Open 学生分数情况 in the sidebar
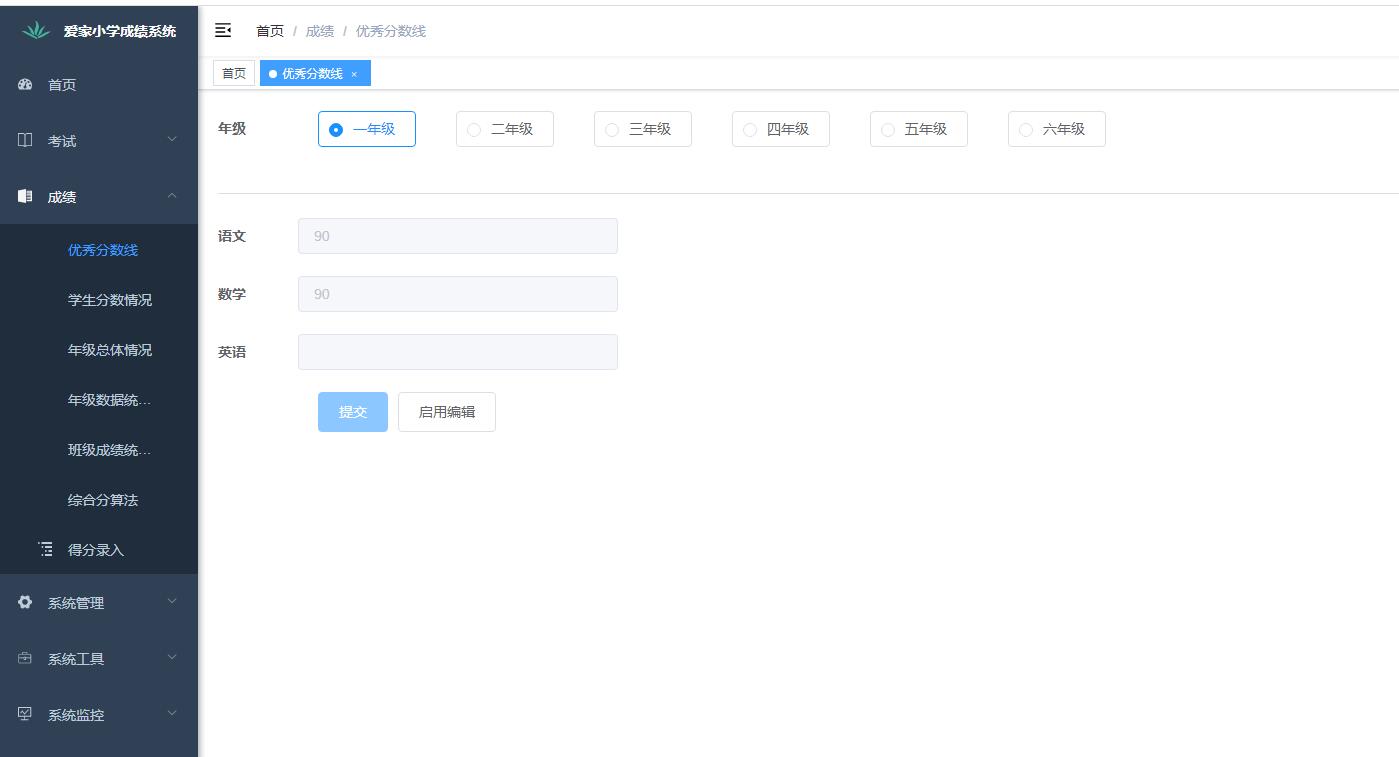This screenshot has width=1399, height=757. tap(110, 300)
